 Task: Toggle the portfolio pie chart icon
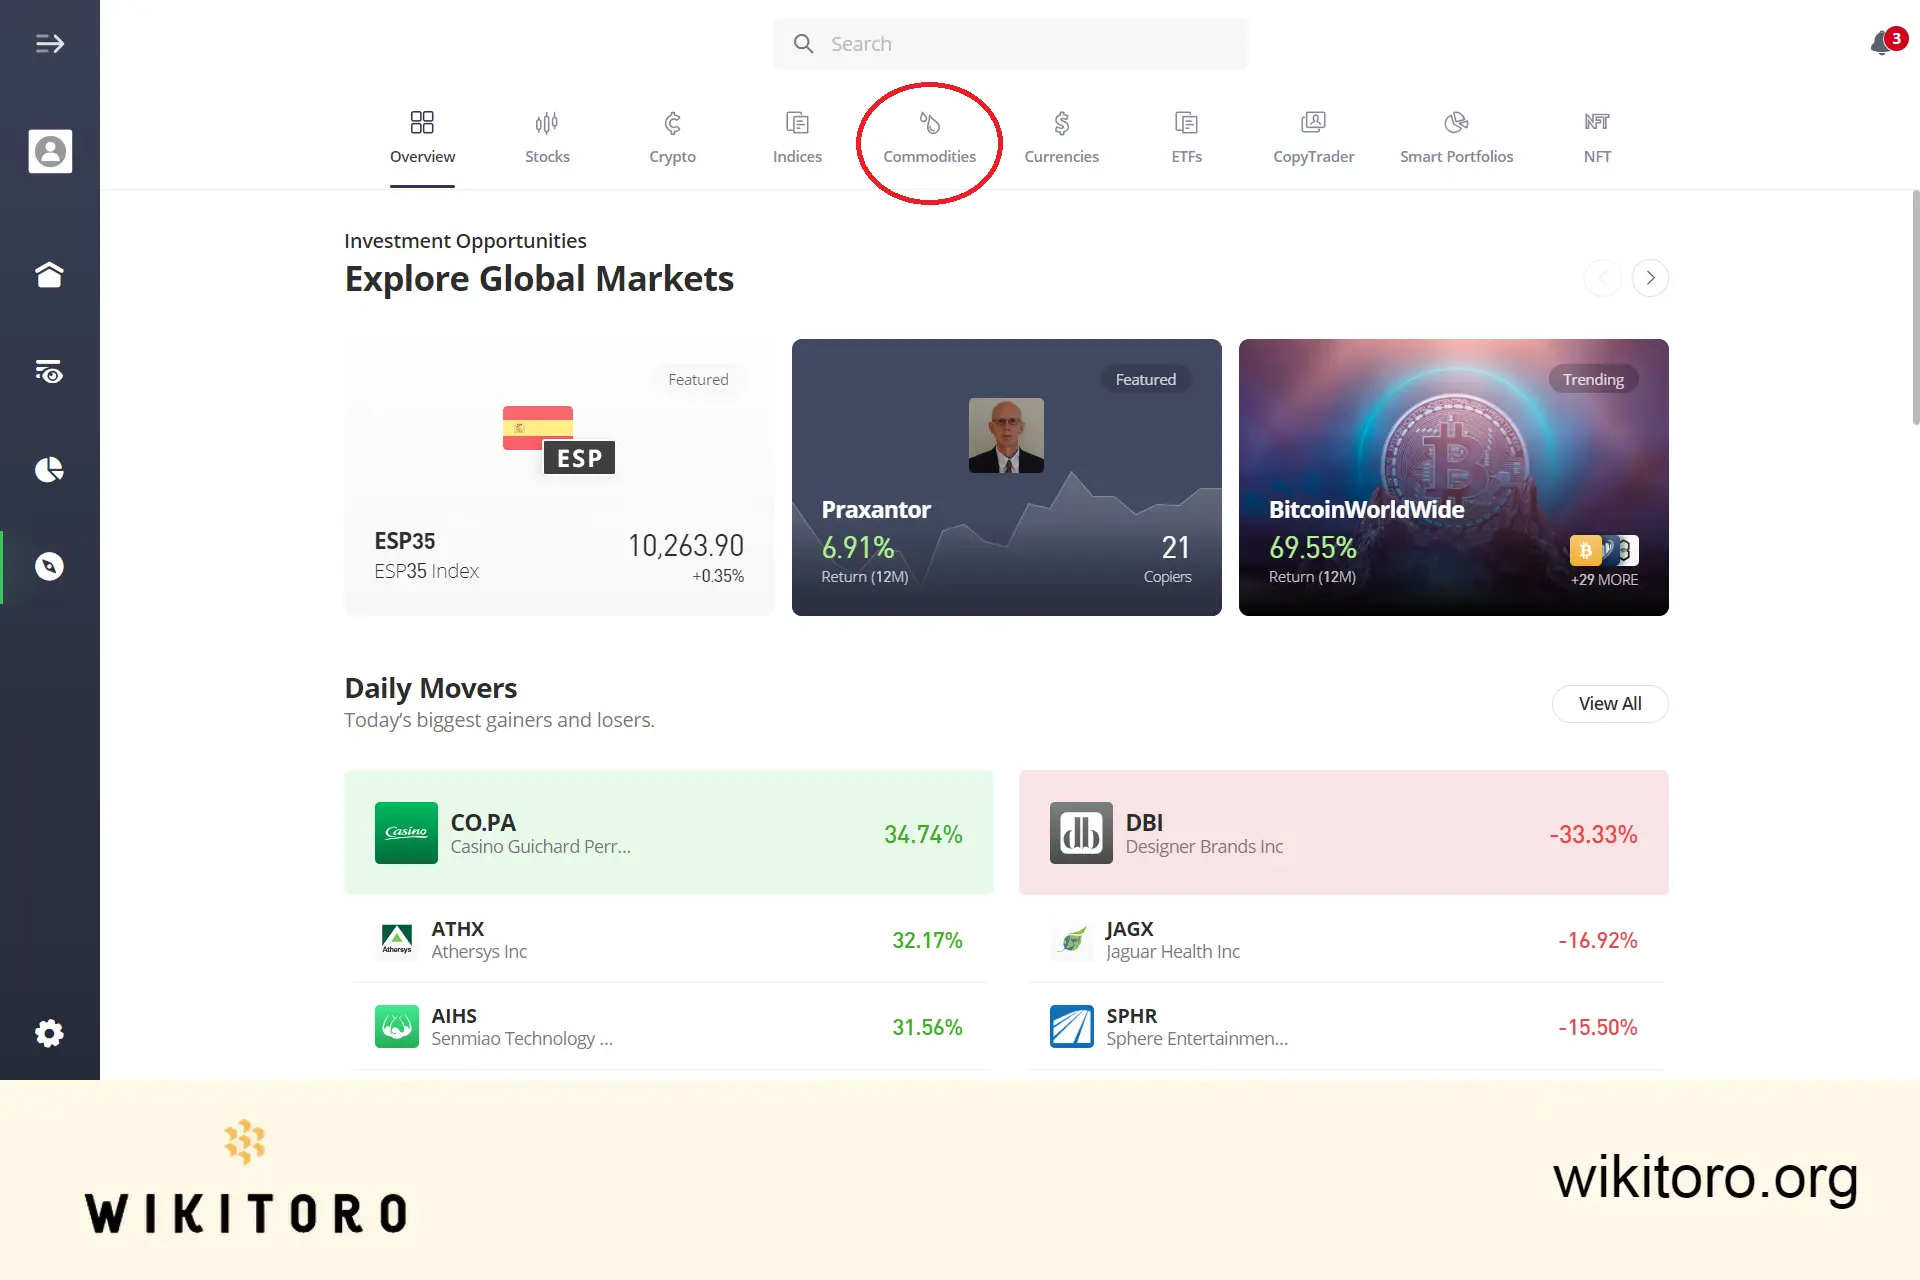[x=50, y=469]
